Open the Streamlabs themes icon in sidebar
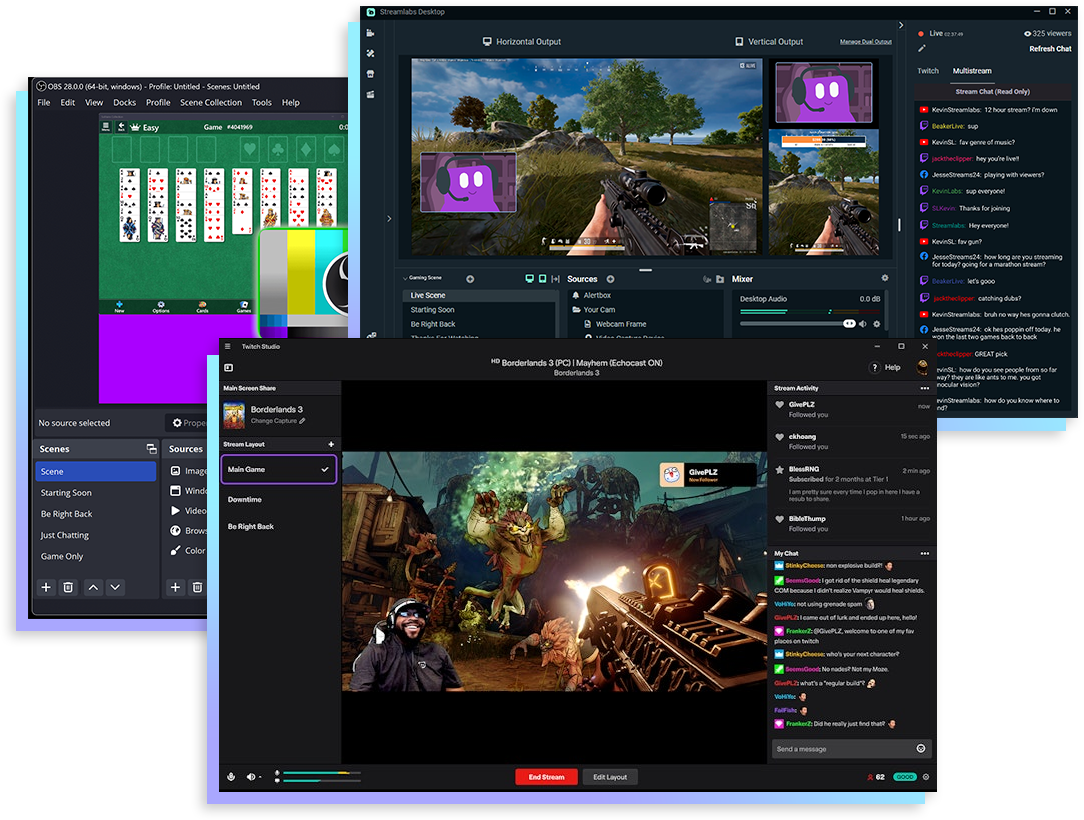 (371, 53)
